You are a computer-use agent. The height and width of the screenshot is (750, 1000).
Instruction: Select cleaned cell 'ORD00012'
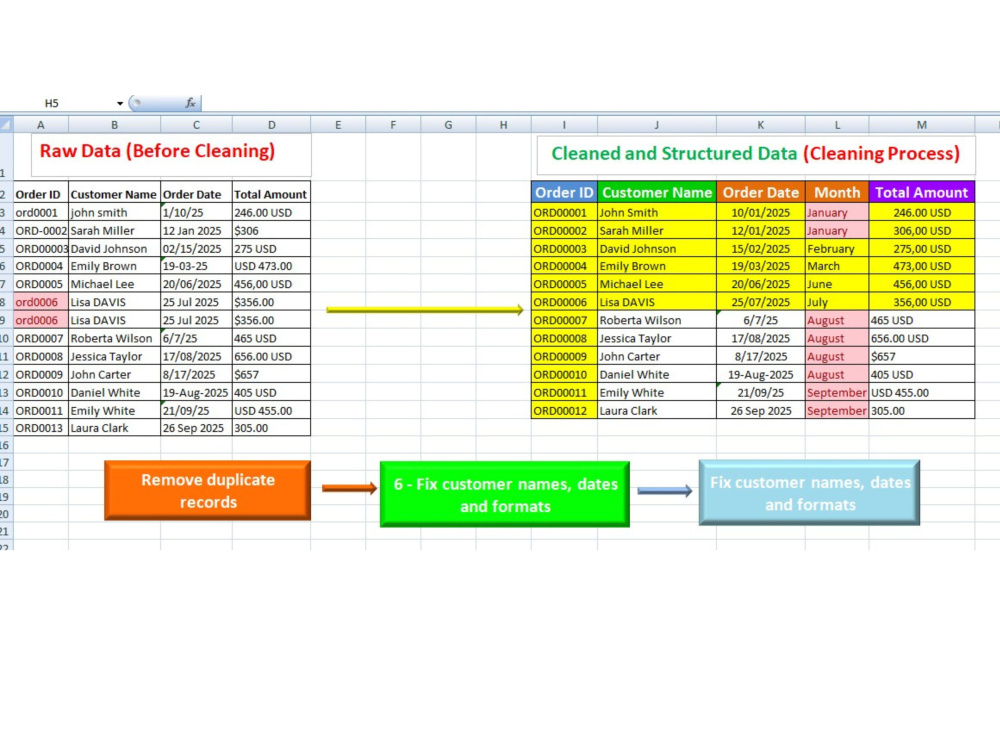[x=564, y=411]
